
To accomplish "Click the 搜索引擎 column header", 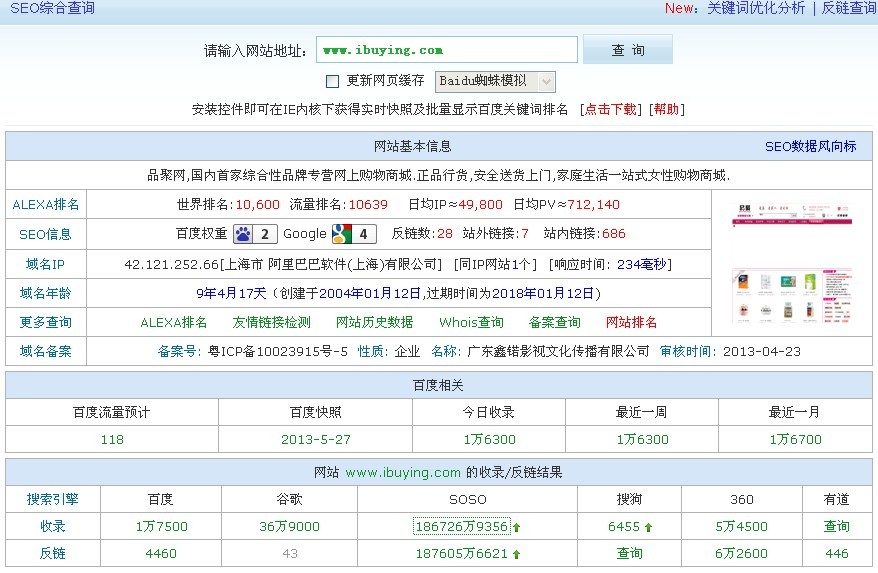I will 53,500.
